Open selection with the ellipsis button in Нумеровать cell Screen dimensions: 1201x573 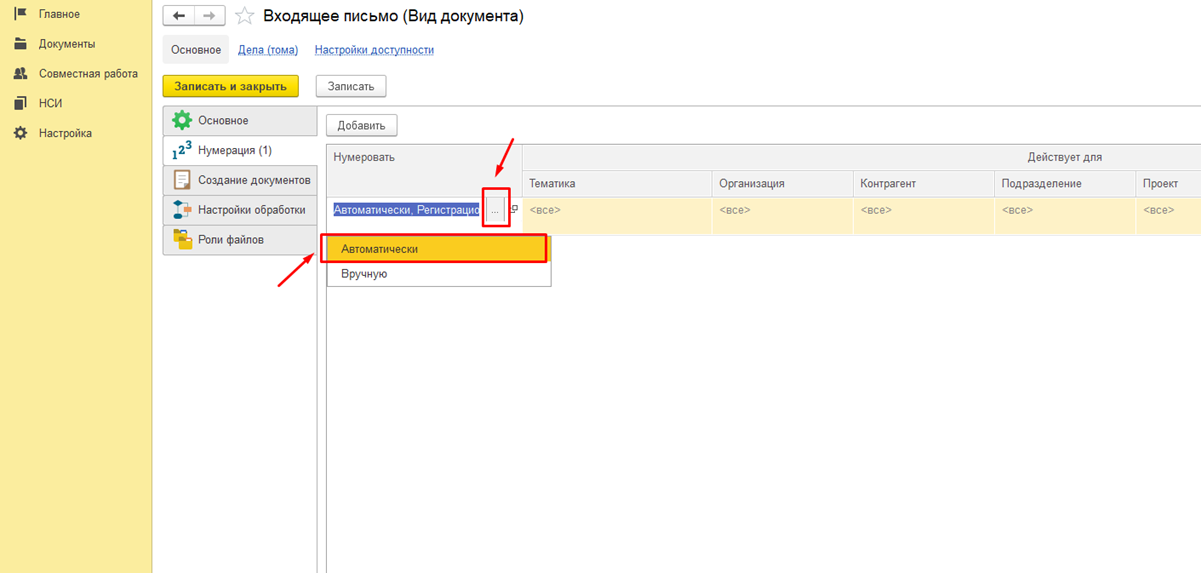tap(495, 211)
